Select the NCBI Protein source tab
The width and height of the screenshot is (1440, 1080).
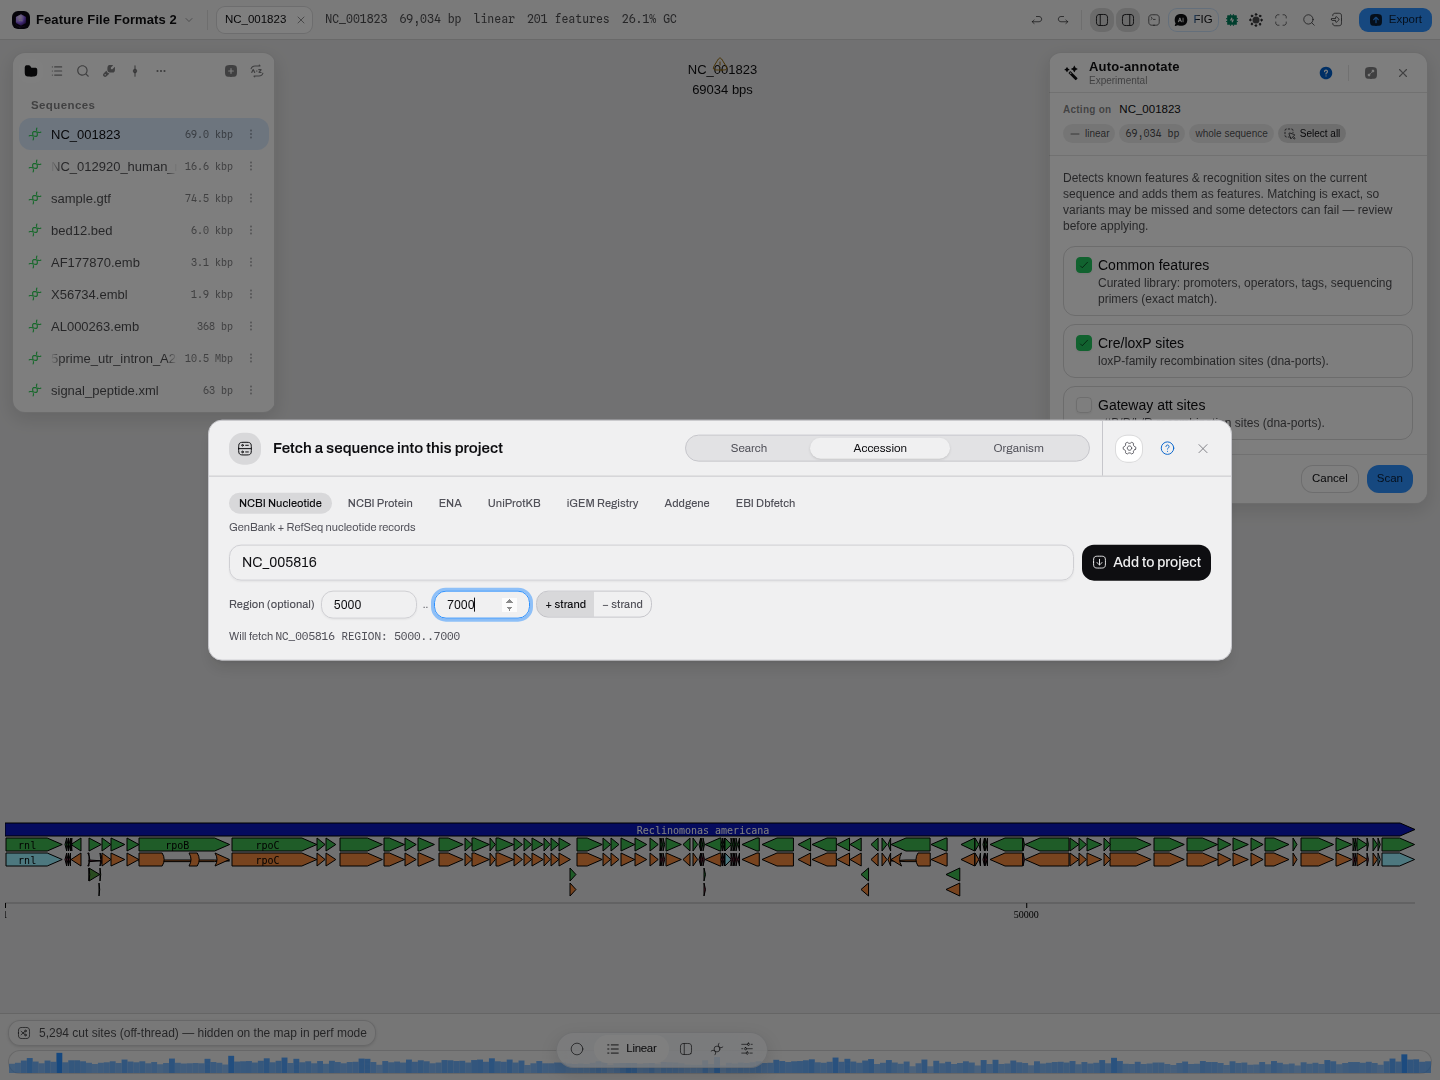[x=380, y=504]
